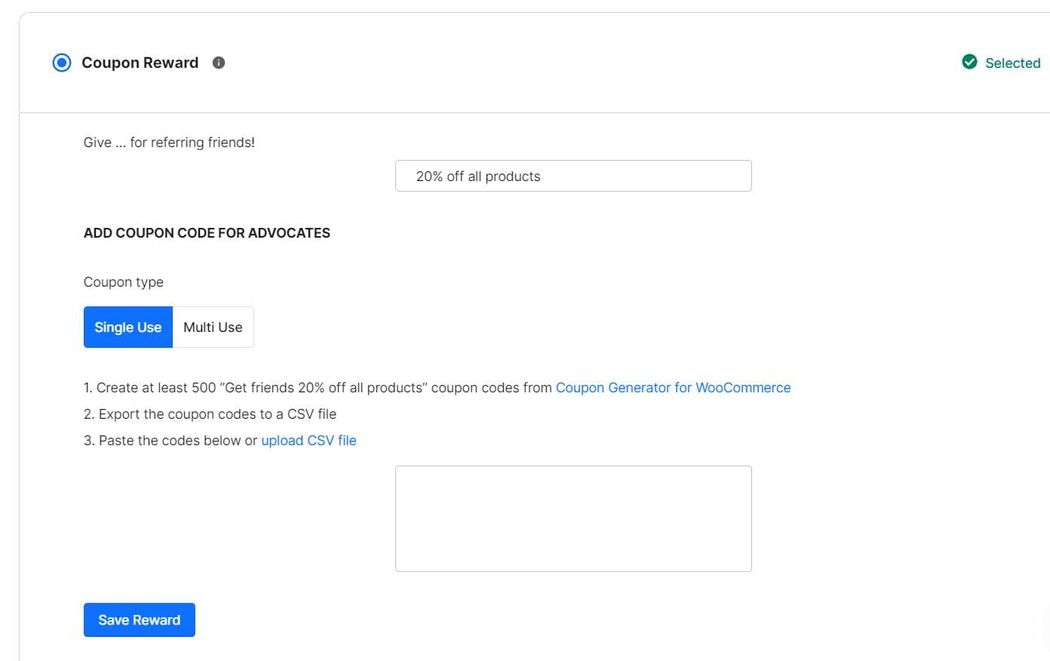Click the Coupon Reward title text

click(x=140, y=63)
